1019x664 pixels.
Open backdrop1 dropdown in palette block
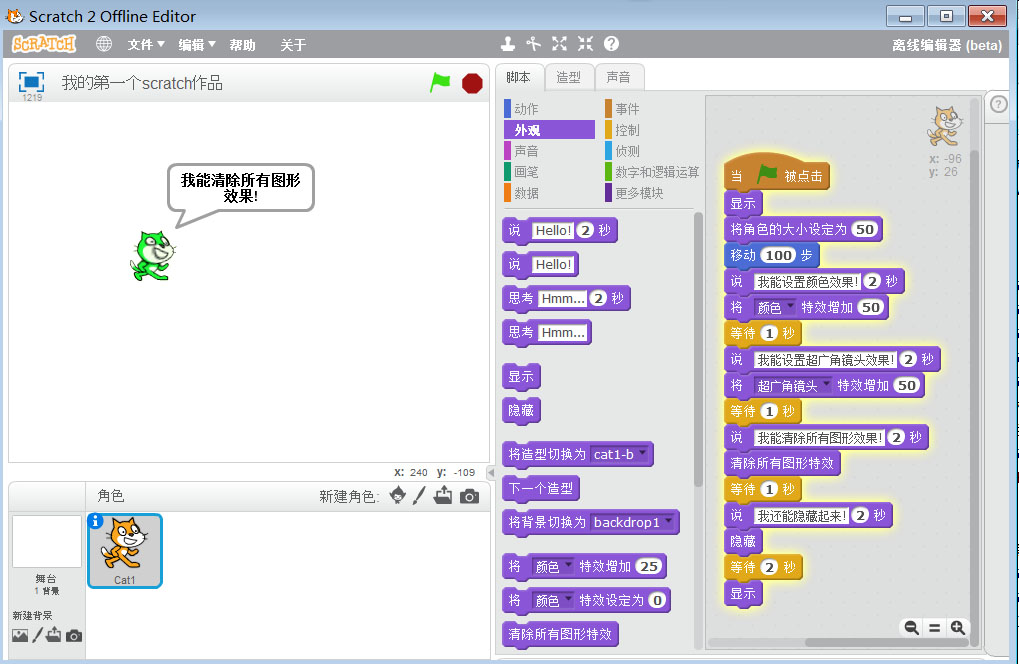[x=632, y=522]
